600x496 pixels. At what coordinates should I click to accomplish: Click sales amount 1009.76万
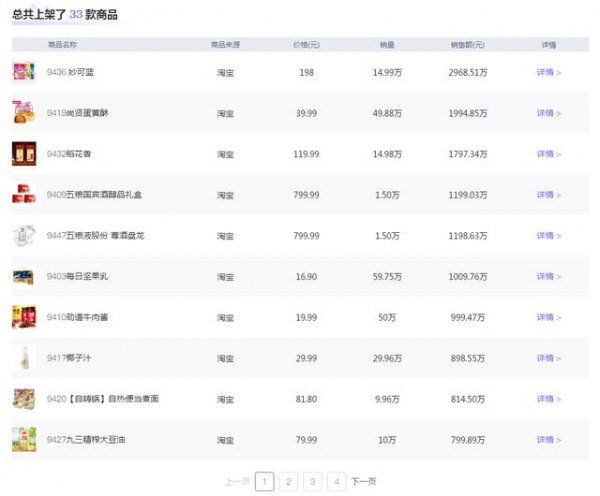pos(468,276)
